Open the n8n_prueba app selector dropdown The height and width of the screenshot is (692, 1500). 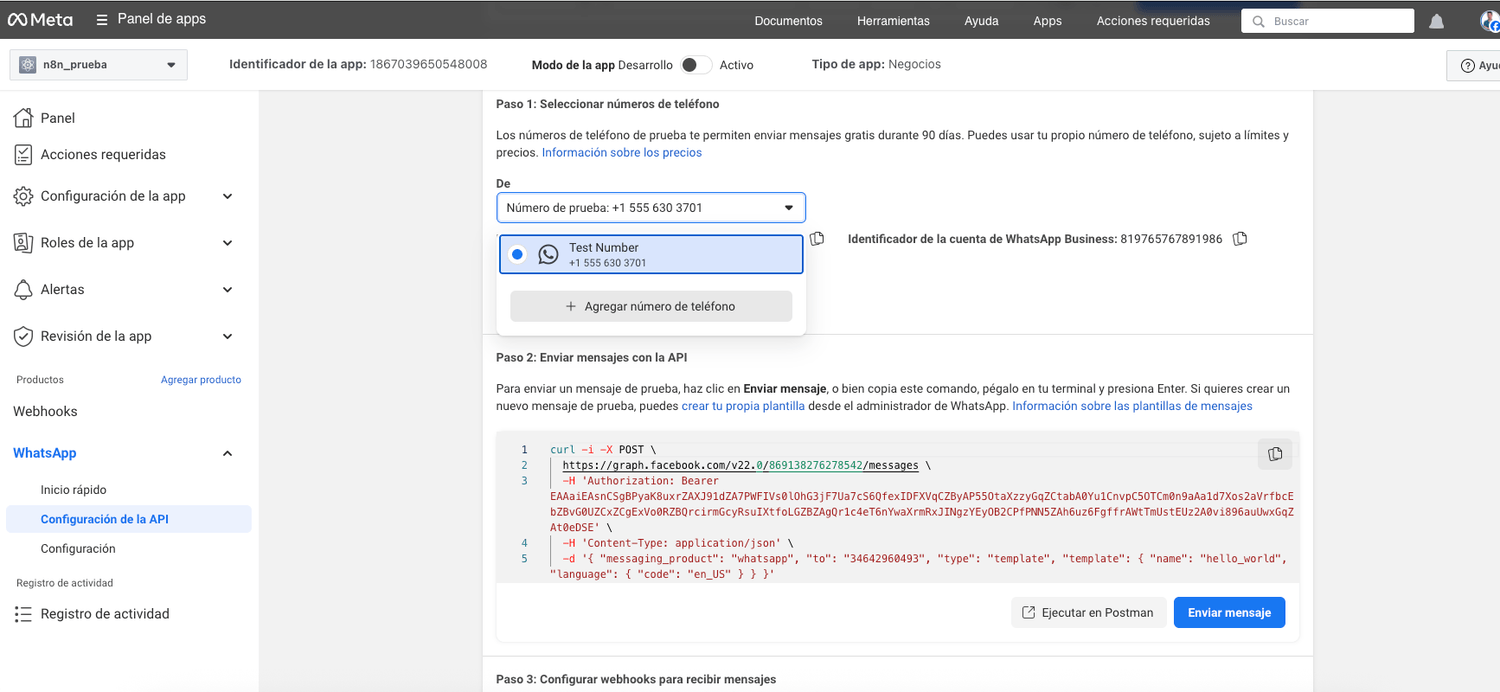(x=98, y=65)
